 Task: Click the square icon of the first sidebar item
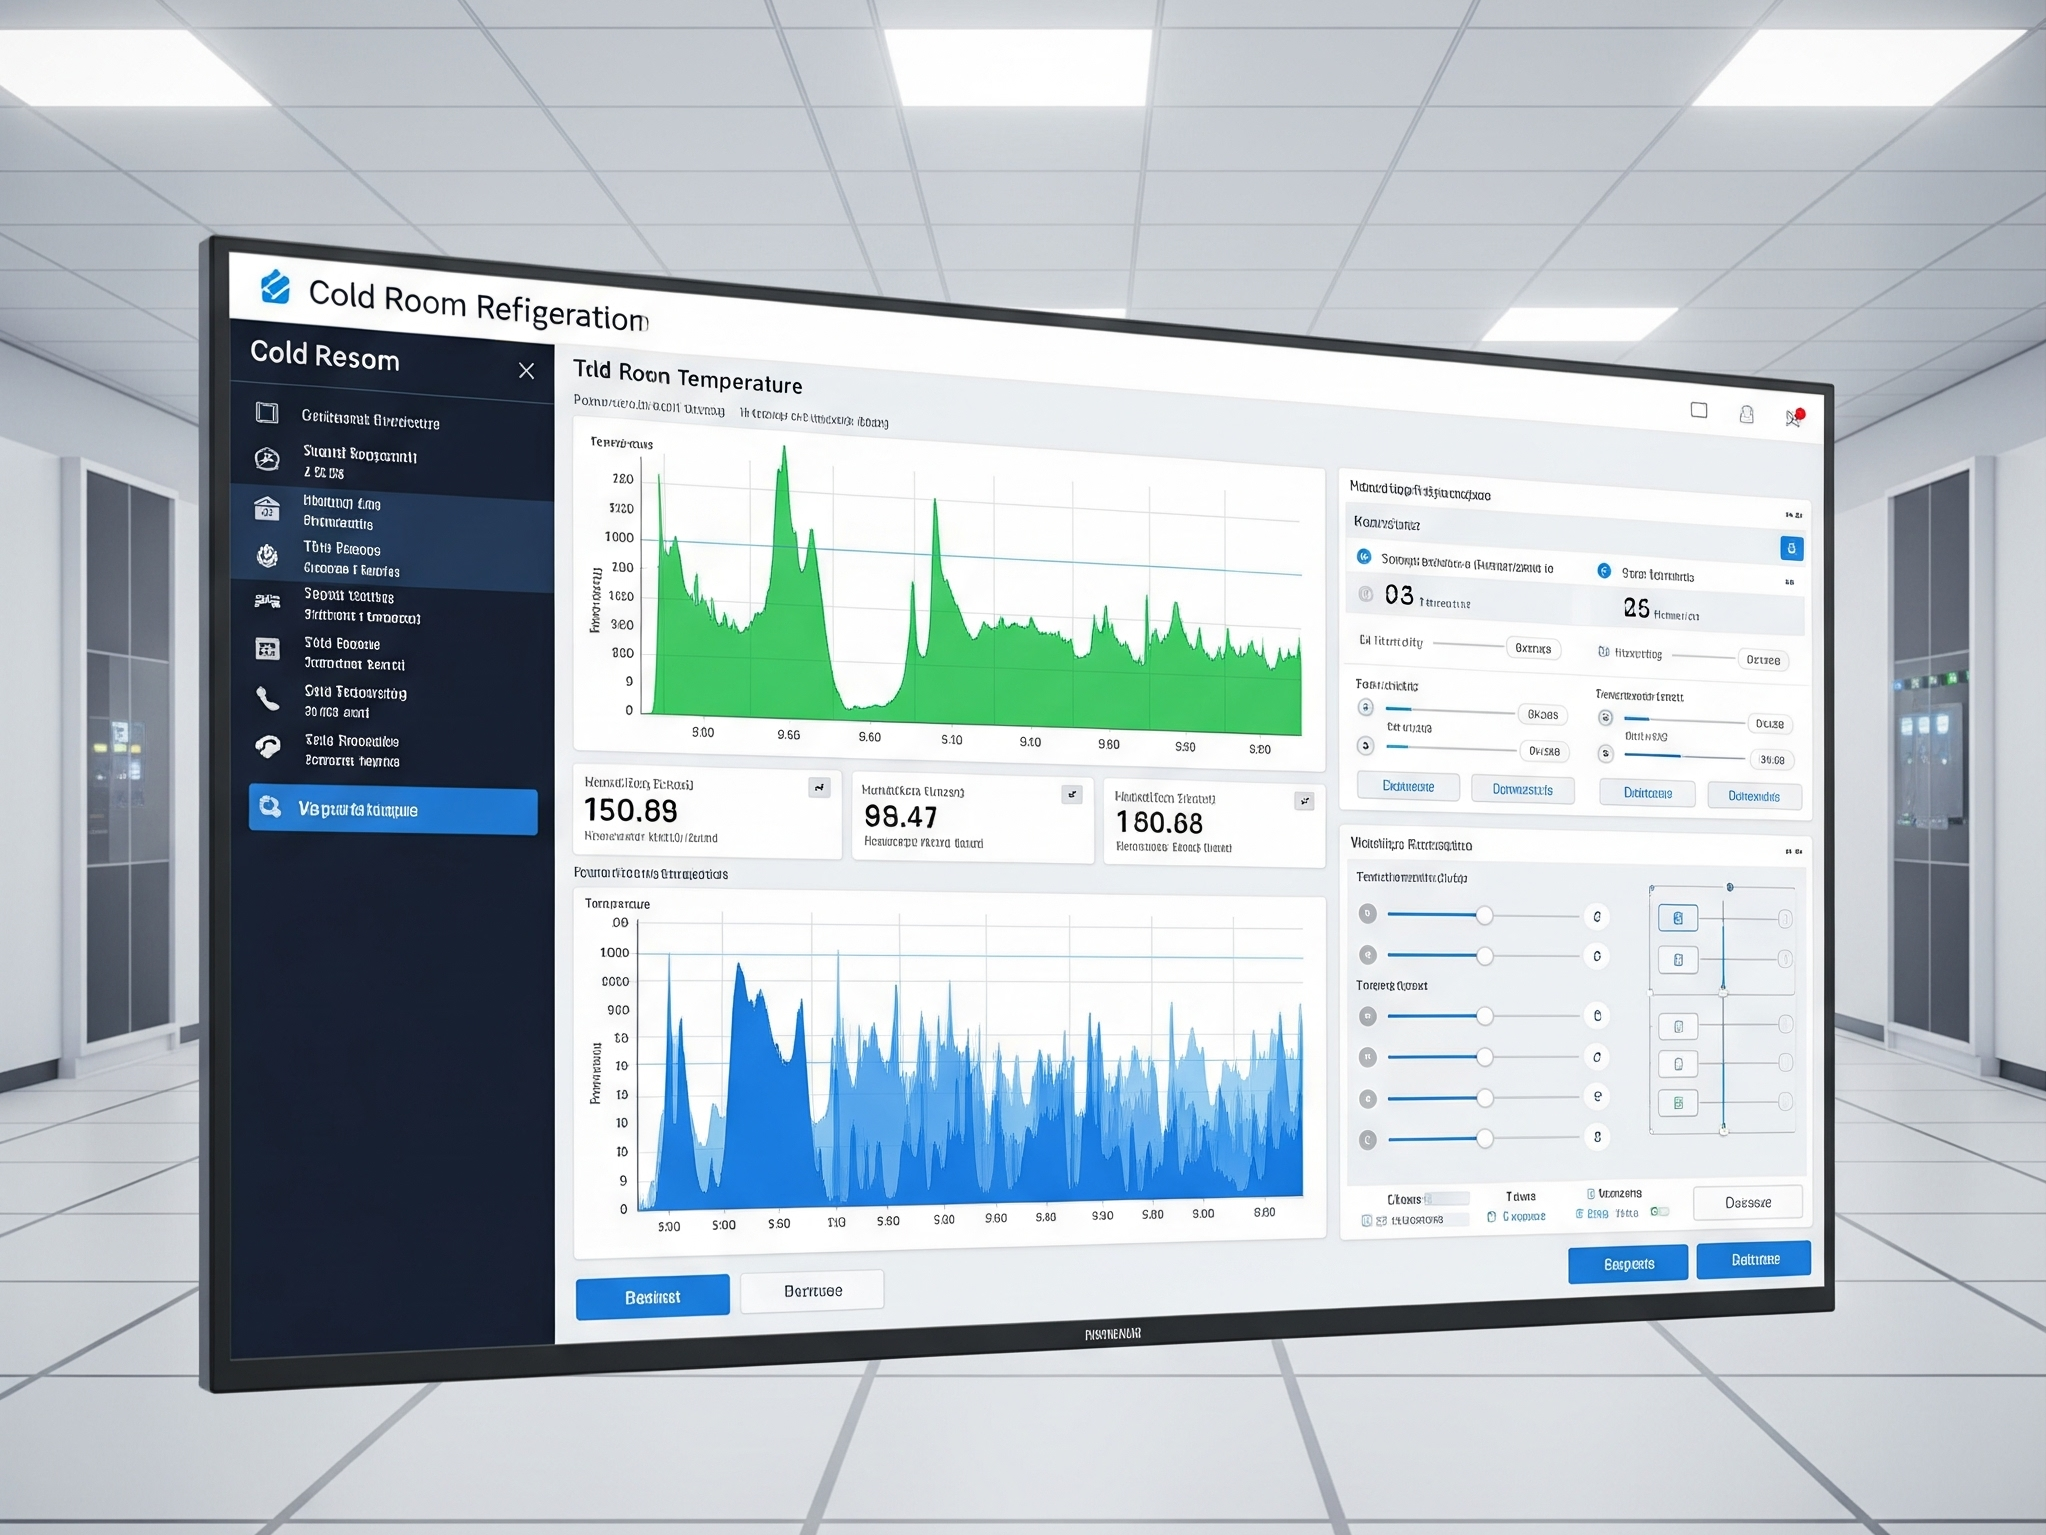tap(267, 412)
